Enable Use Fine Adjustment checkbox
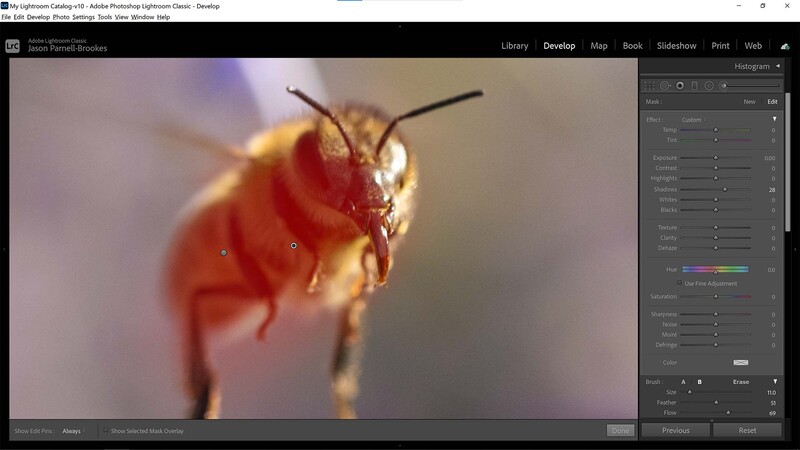Screen dimensions: 800x450 679,283
